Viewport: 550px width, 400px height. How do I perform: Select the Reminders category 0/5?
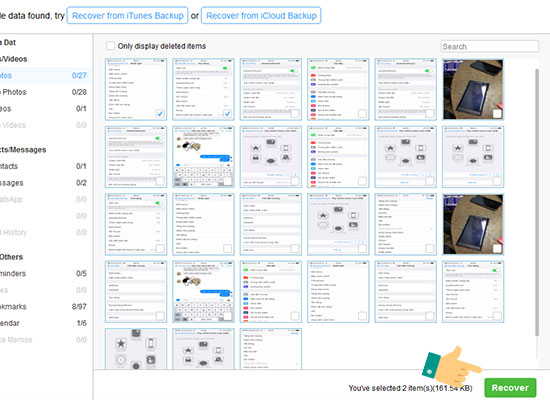(x=43, y=273)
